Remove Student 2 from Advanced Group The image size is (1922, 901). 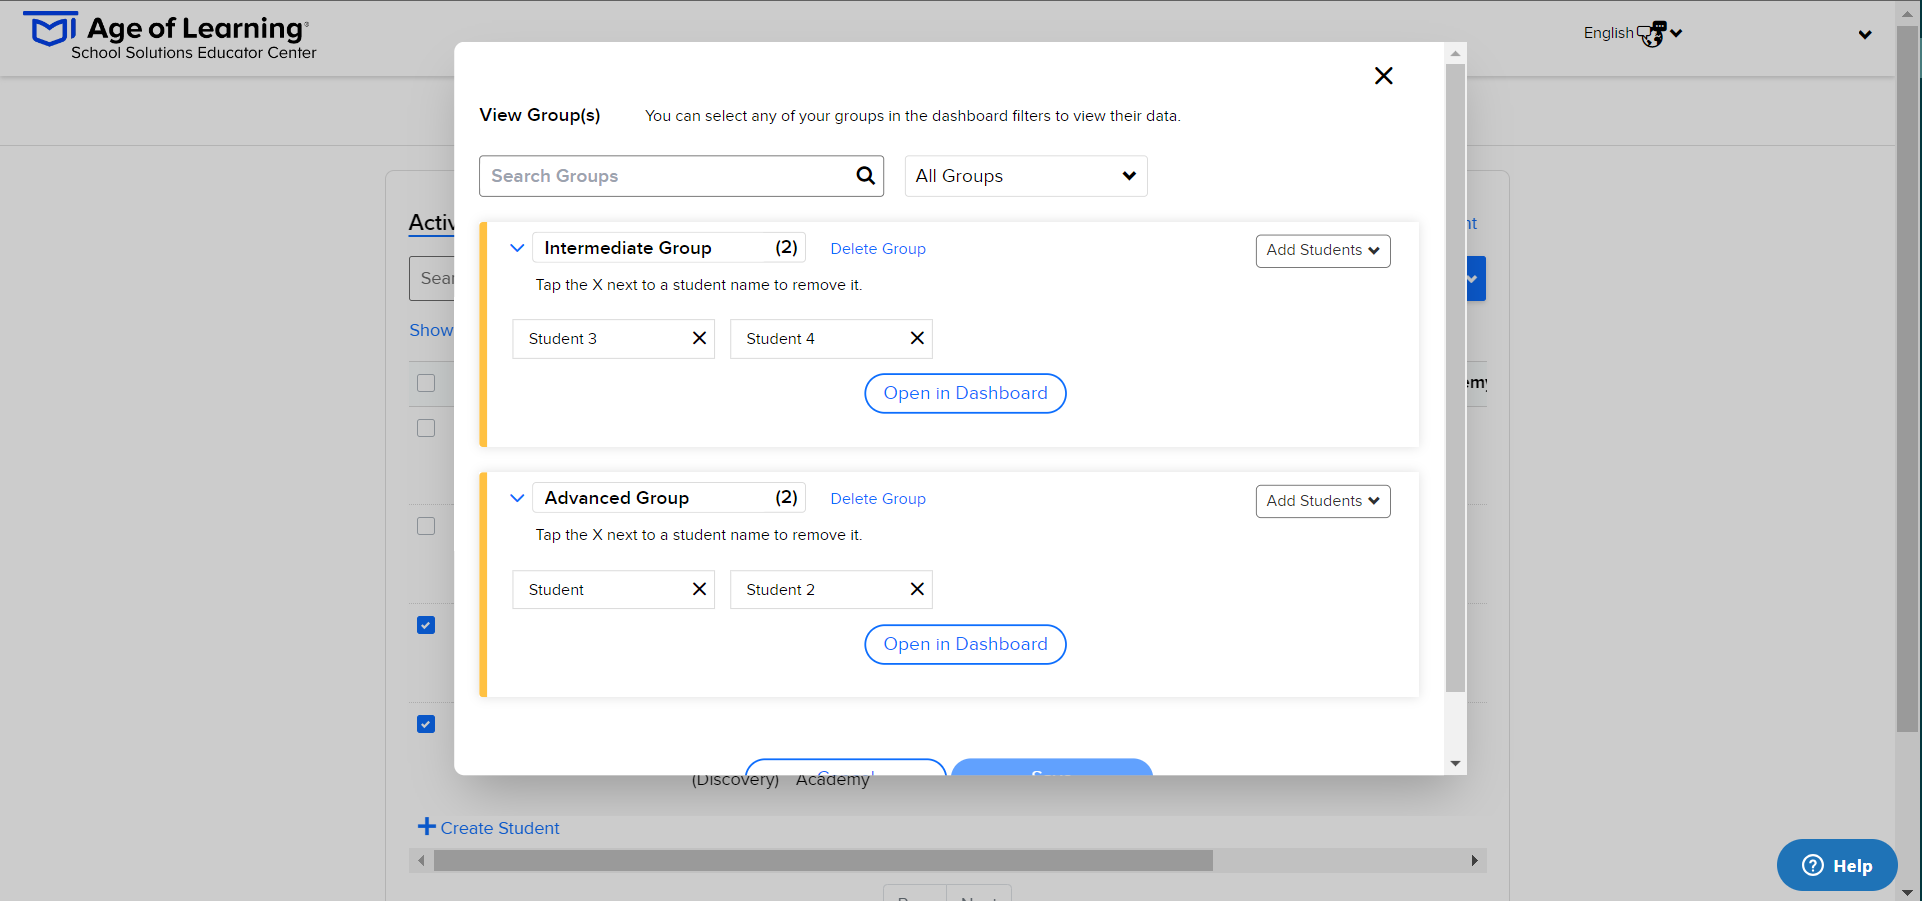tap(917, 589)
